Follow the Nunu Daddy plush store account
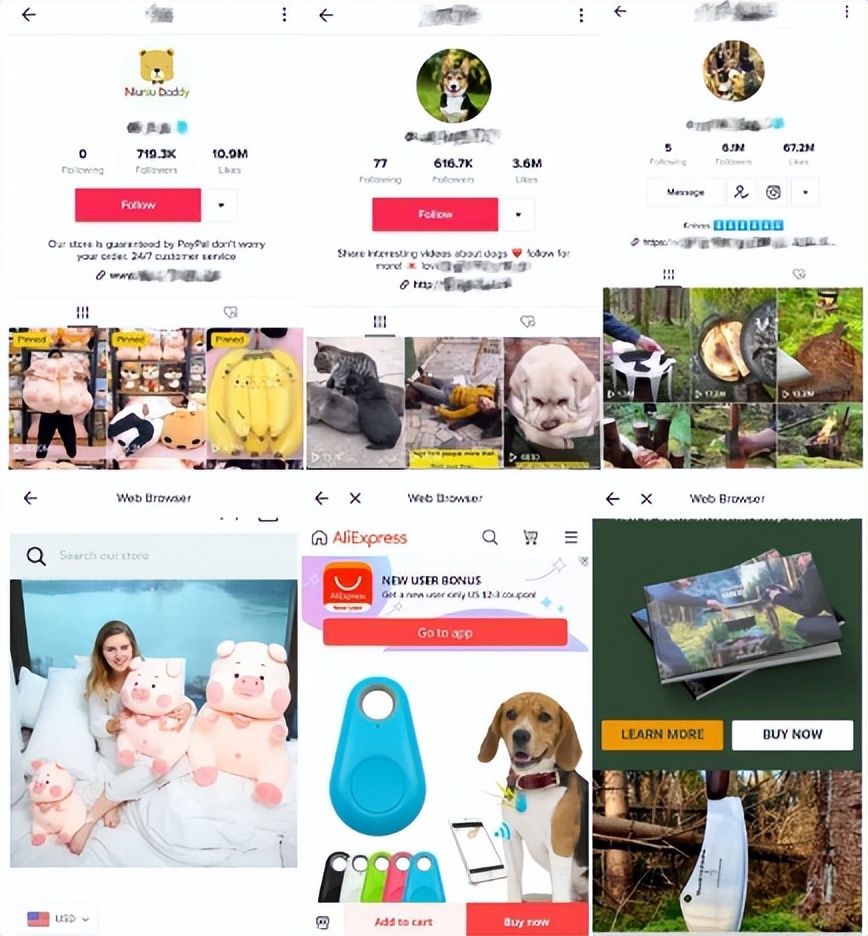Screen dimensions: 868x936 point(138,205)
